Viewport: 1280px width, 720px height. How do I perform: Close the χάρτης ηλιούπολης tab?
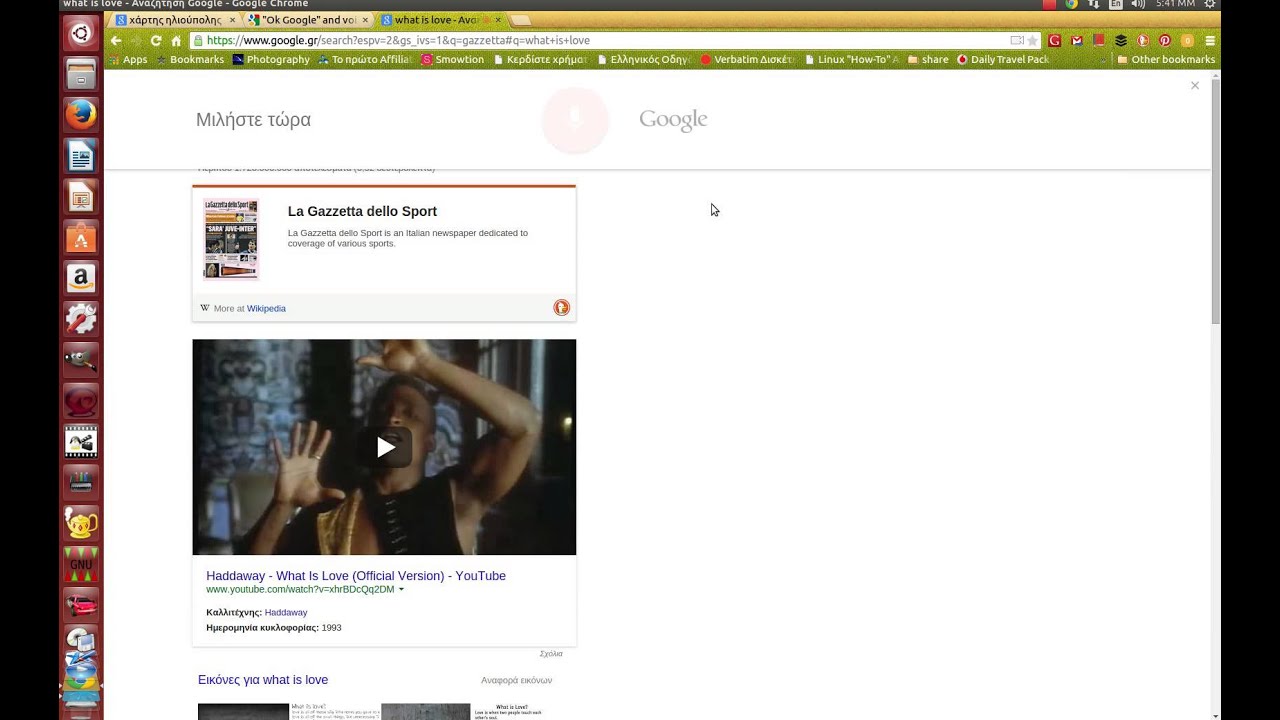233,20
